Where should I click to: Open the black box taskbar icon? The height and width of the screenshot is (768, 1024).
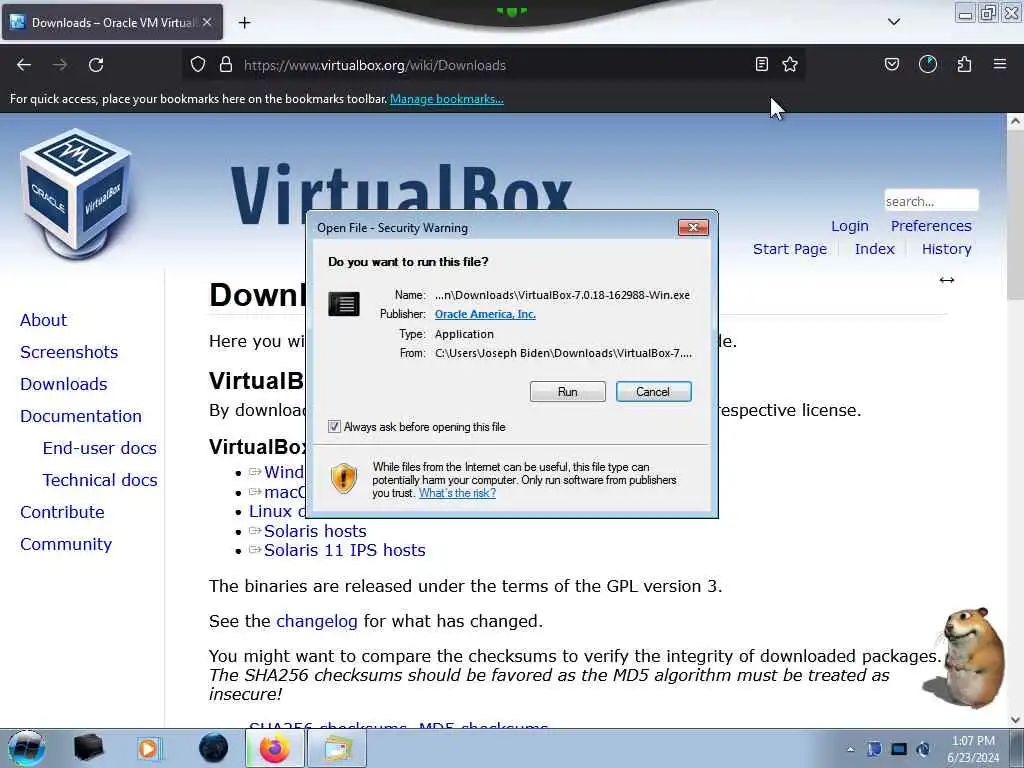[x=88, y=748]
